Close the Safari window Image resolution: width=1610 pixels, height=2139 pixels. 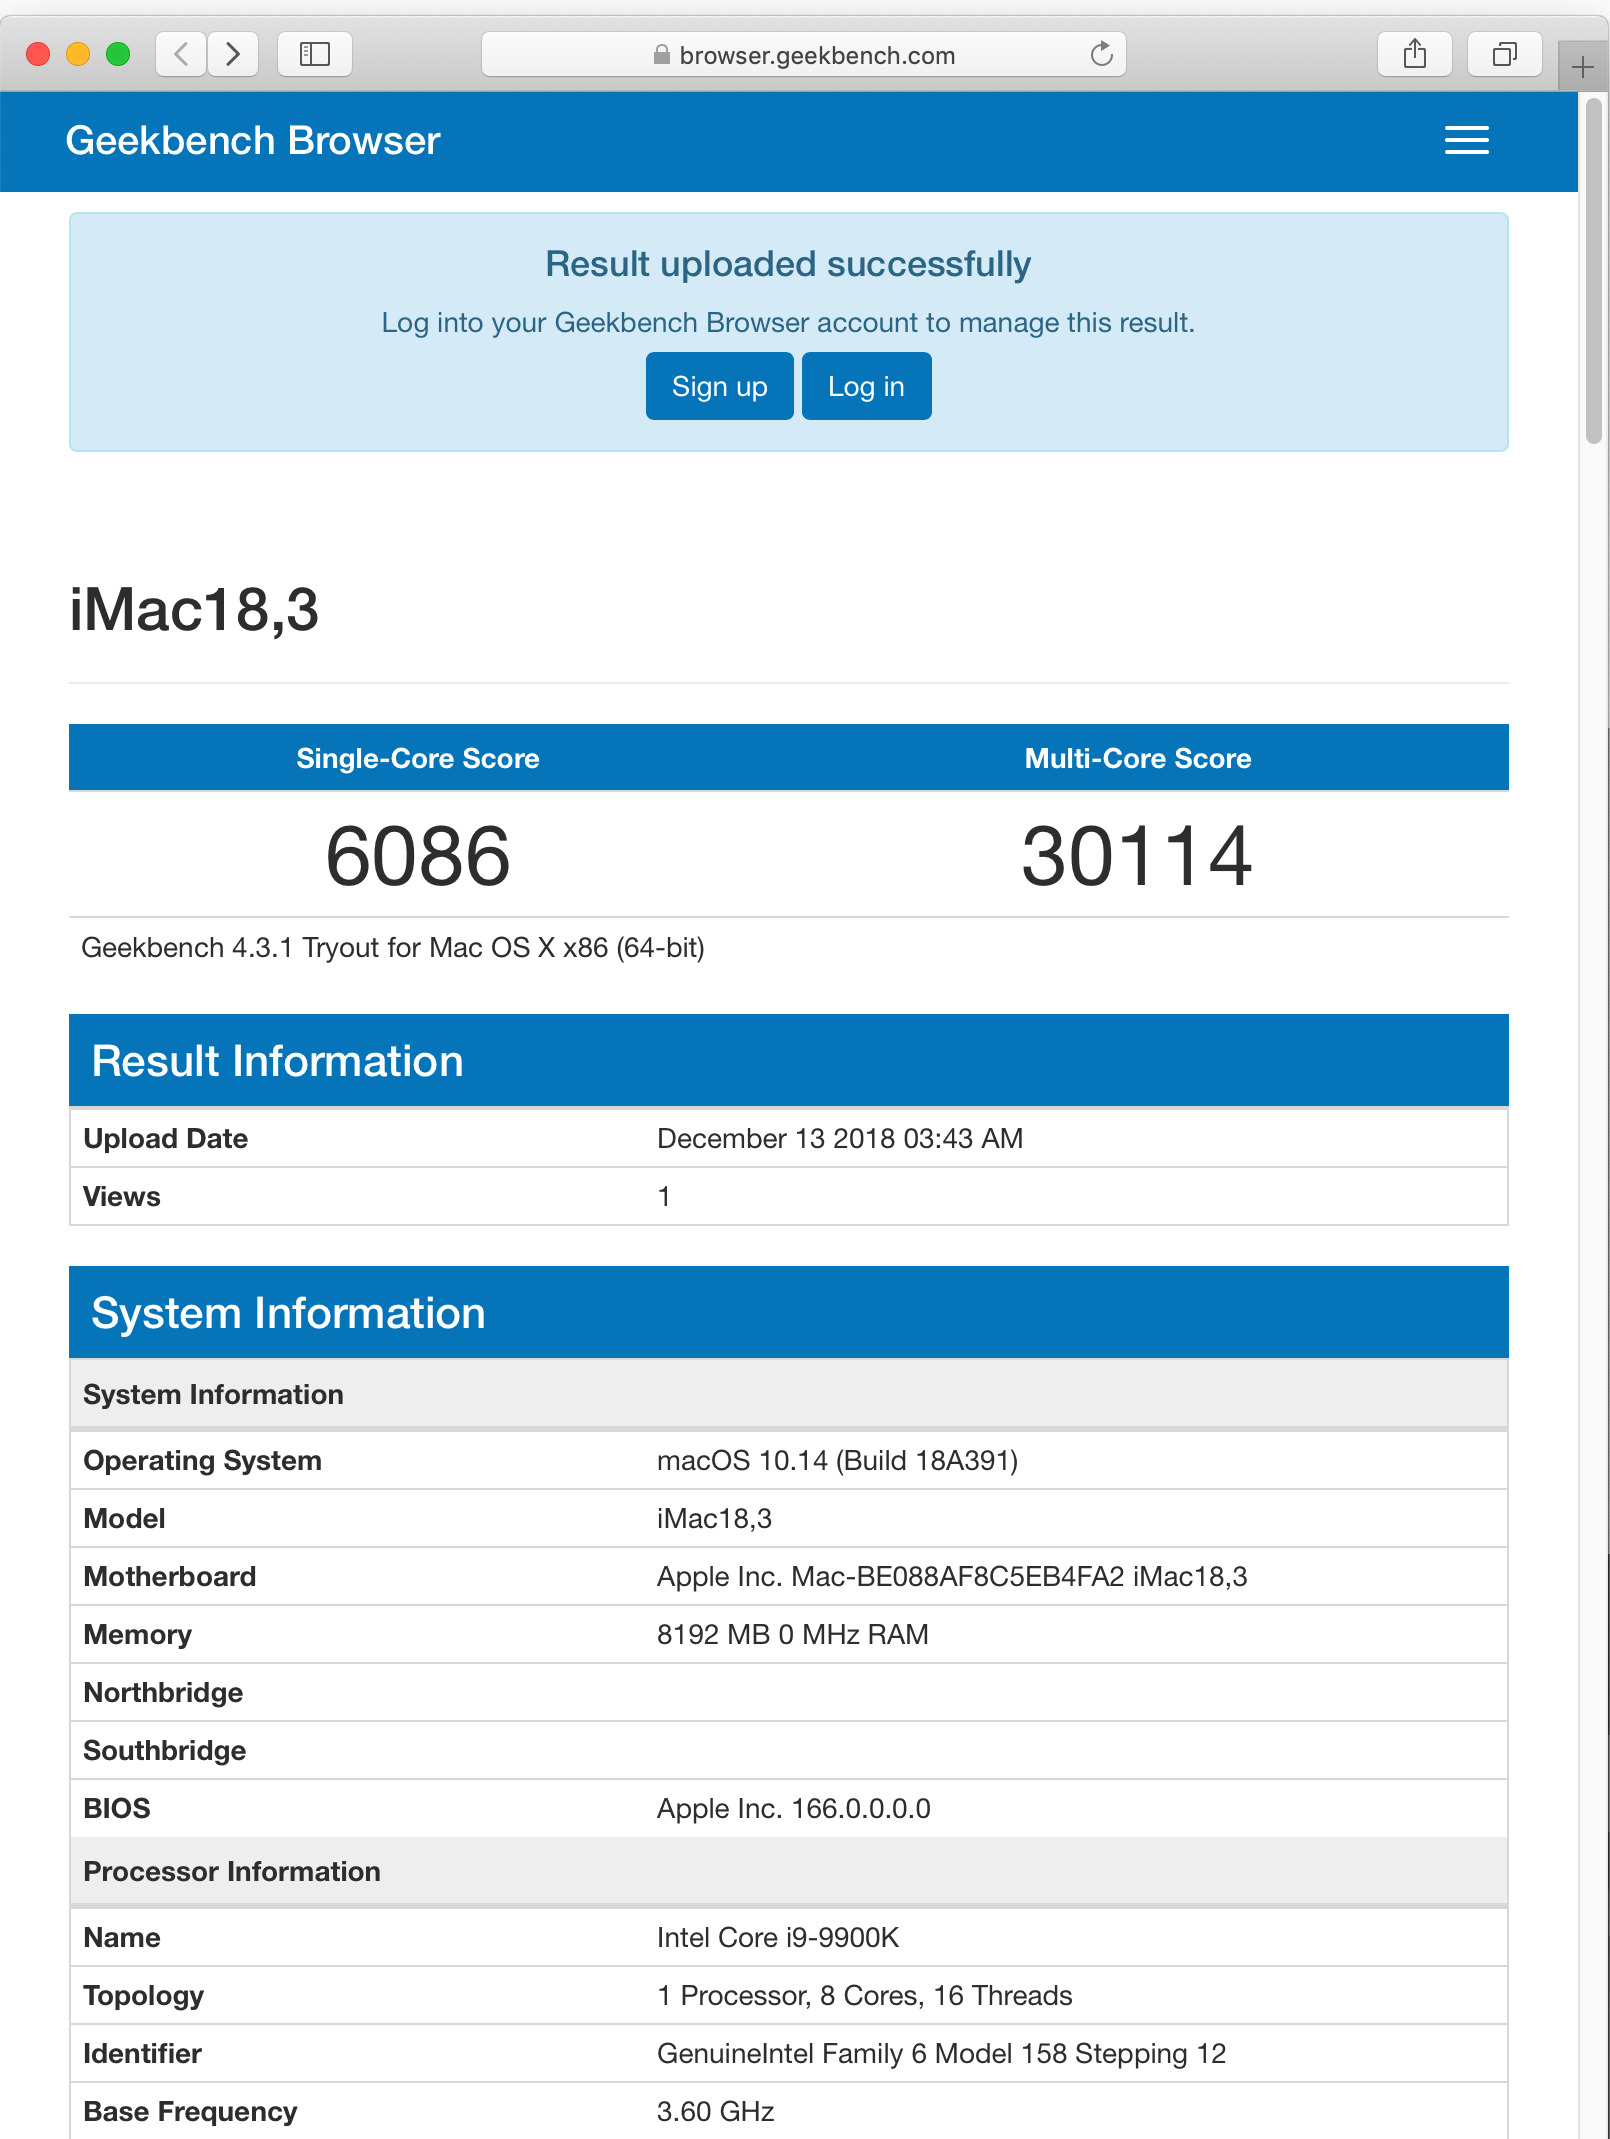pyautogui.click(x=38, y=54)
